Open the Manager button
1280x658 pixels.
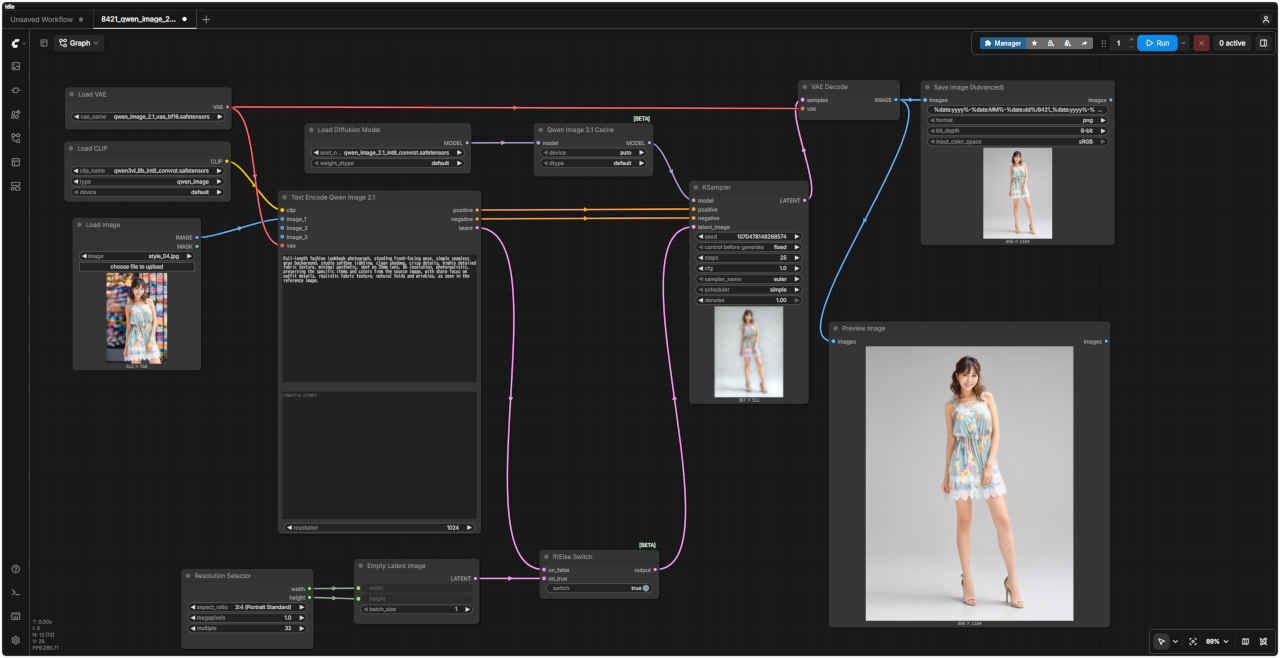click(x=1003, y=43)
